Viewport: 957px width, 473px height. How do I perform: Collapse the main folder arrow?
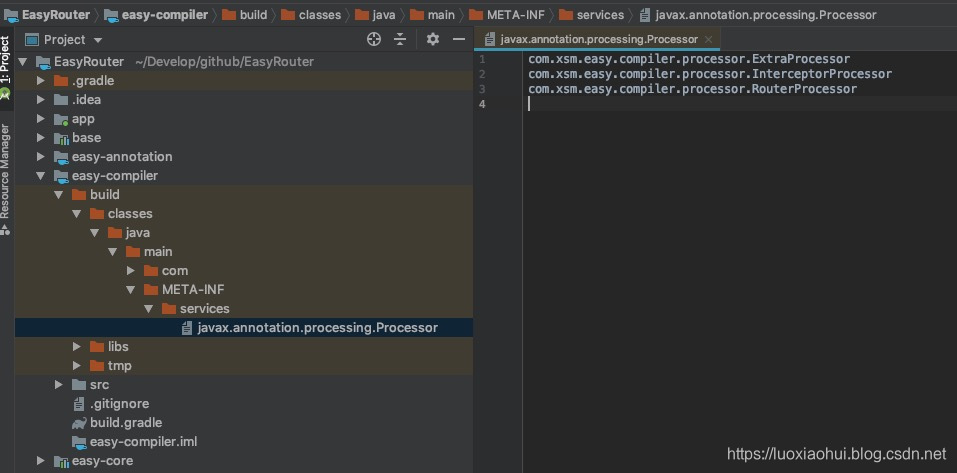112,251
